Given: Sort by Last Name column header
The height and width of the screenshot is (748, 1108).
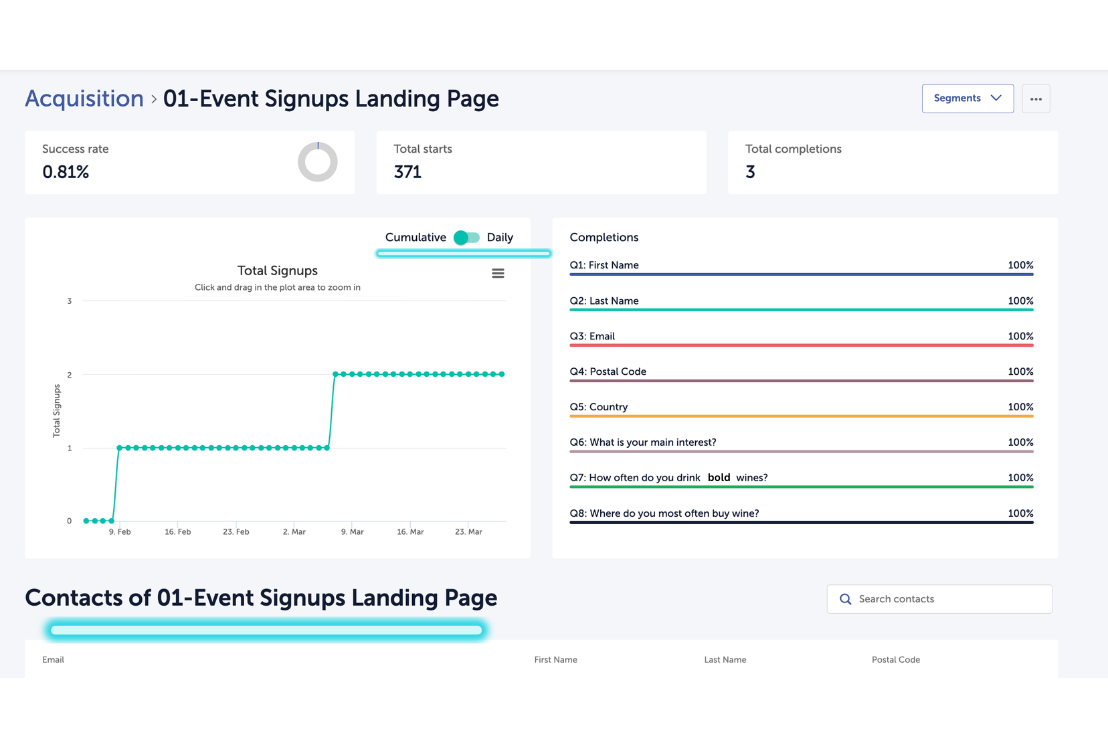Looking at the screenshot, I should click(x=725, y=660).
